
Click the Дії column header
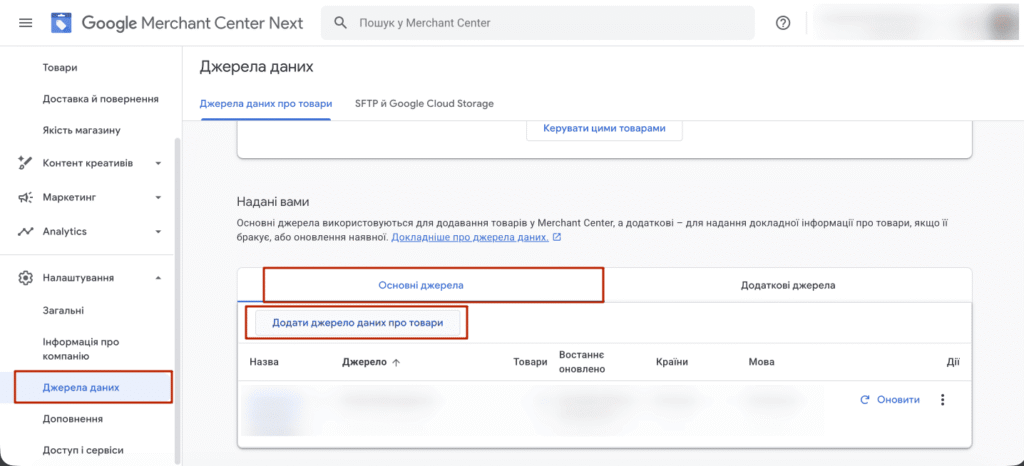pos(953,362)
